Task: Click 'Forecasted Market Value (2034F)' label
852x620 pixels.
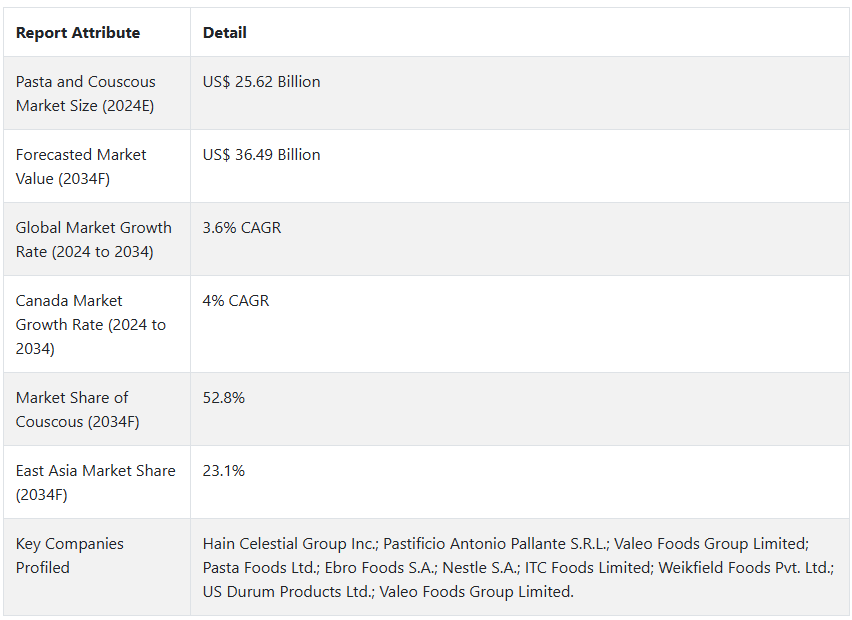Action: [80, 167]
